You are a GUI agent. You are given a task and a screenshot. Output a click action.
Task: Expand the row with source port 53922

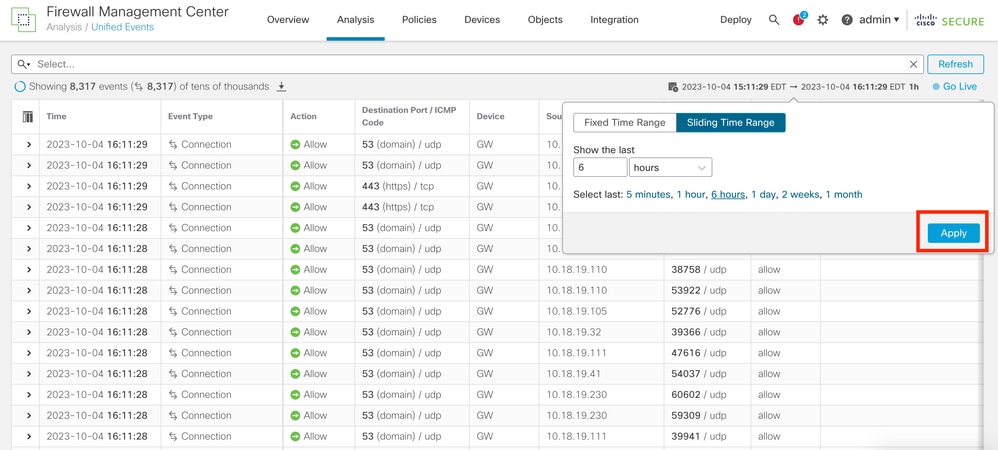pos(29,290)
